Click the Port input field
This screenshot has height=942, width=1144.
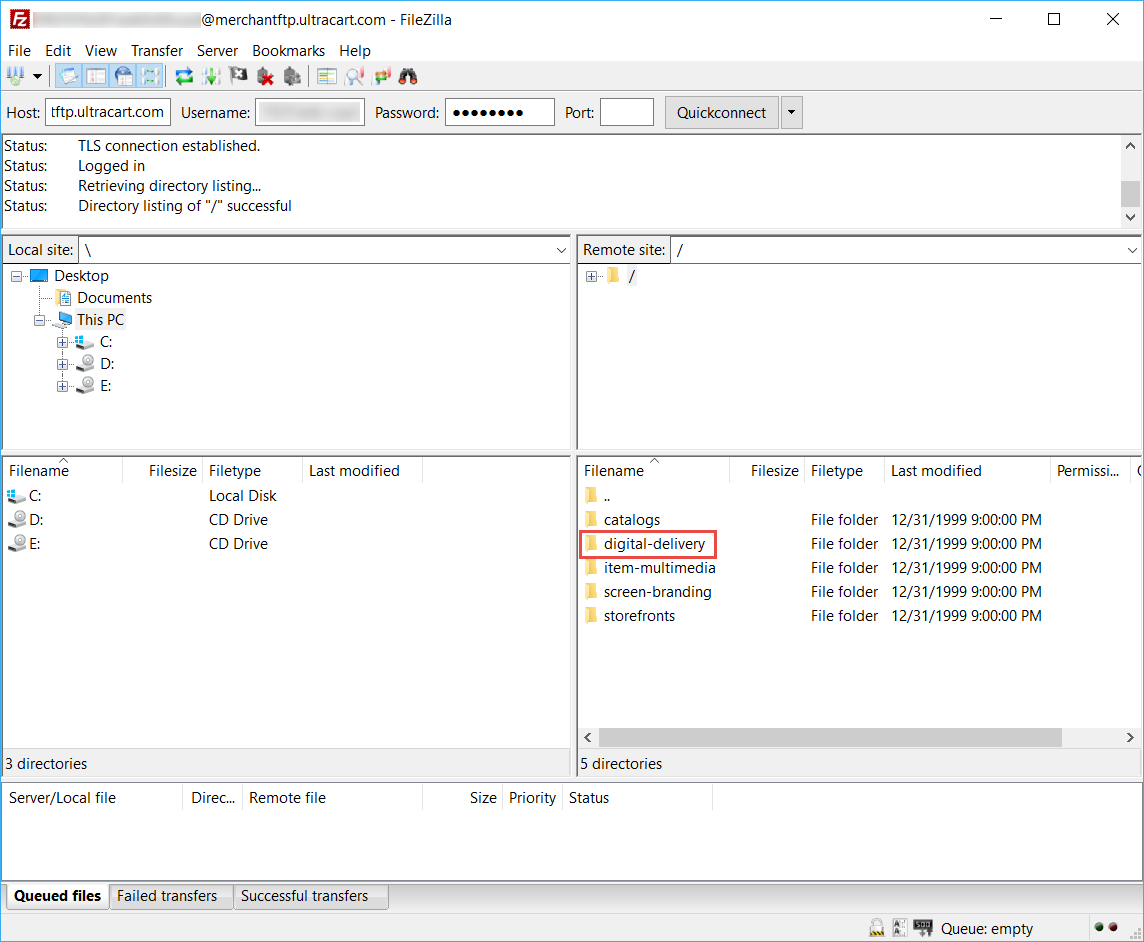pyautogui.click(x=627, y=112)
